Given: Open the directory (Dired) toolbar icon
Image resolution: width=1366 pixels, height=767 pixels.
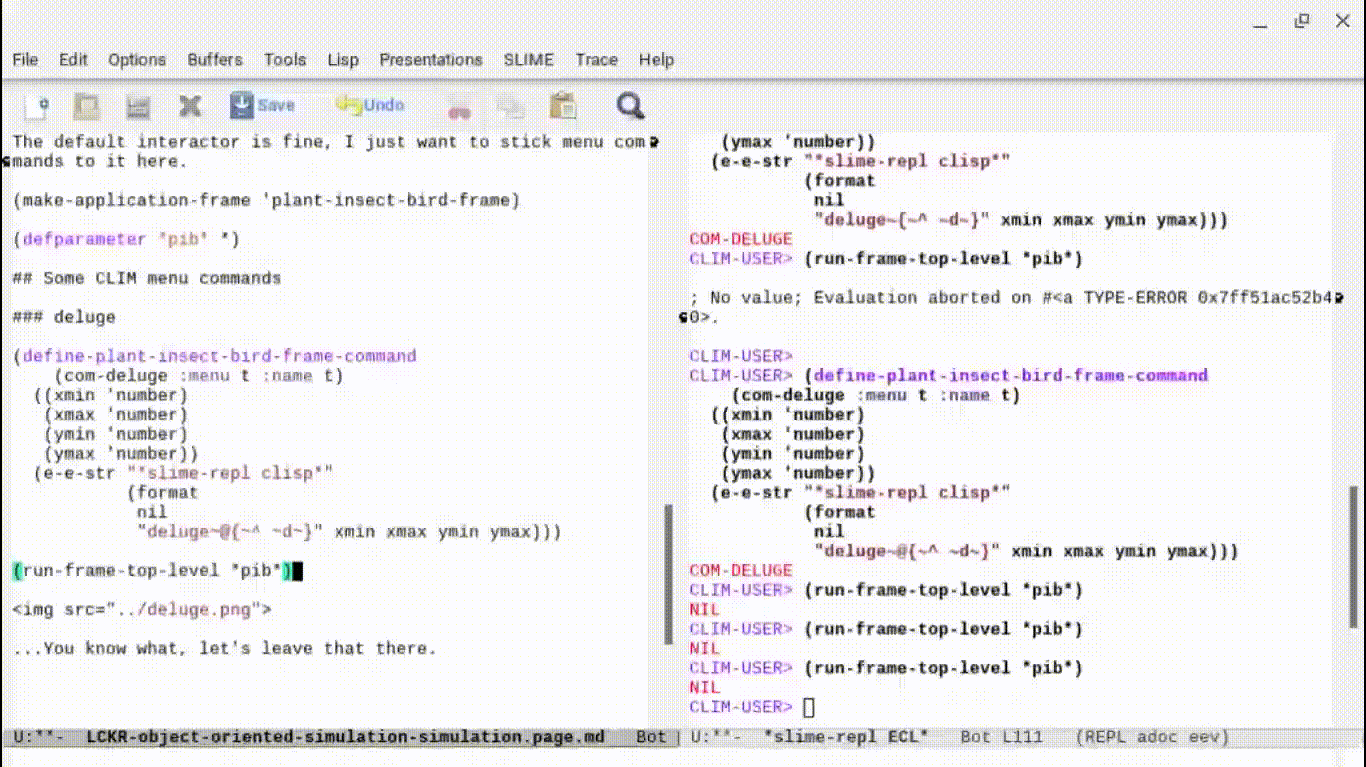Looking at the screenshot, I should 138,106.
